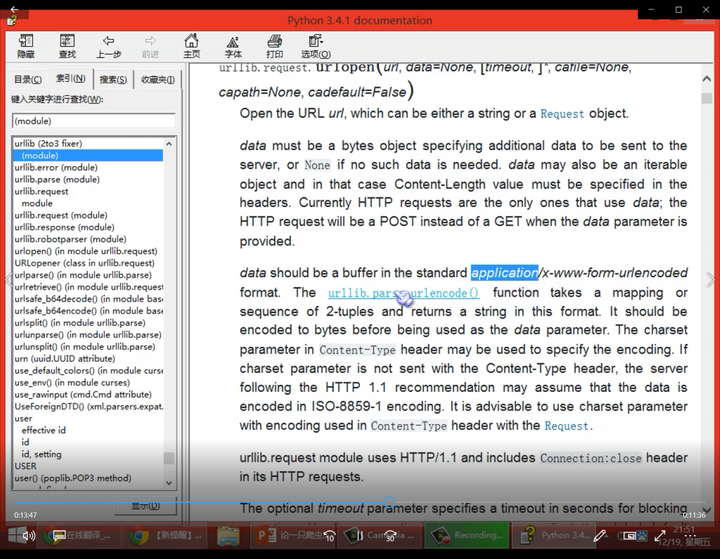
Task: Click the highlighted word 'application'
Action: 504,273
